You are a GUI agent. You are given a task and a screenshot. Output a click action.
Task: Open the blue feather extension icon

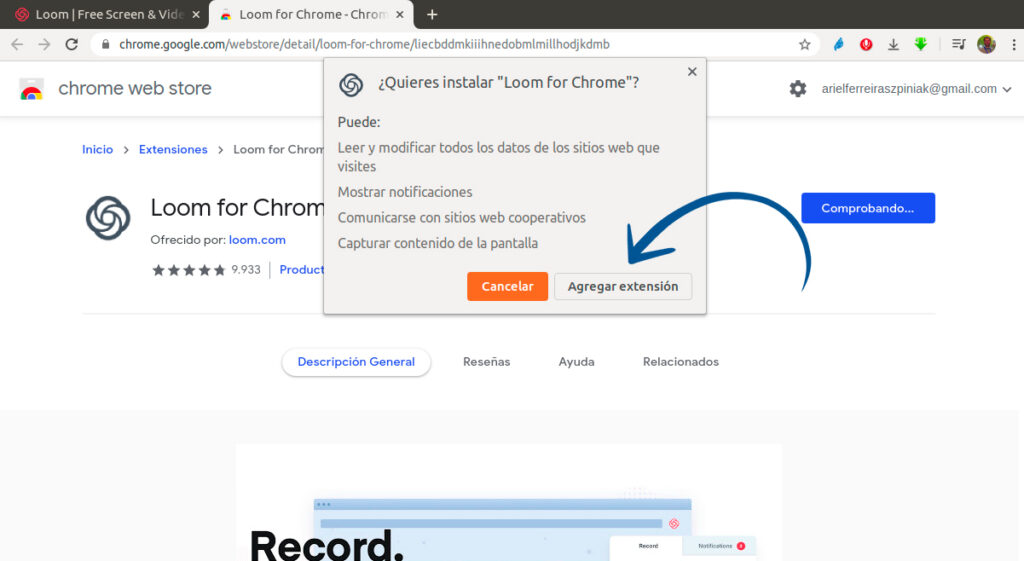[839, 44]
